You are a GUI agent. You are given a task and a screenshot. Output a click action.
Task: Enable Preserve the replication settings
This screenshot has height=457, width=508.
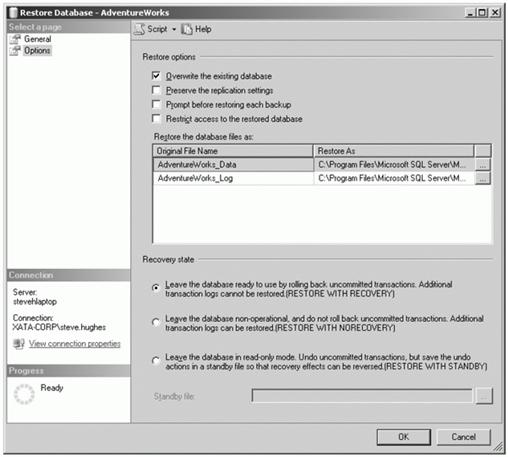pyautogui.click(x=156, y=90)
